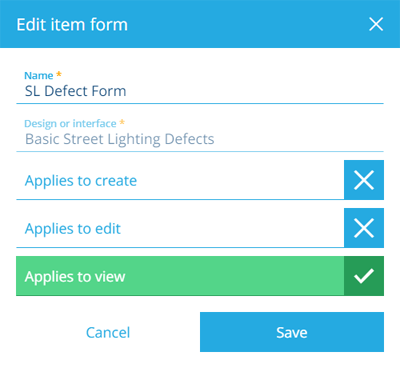This screenshot has width=400, height=368.
Task: Click the Applies to view label text
Action: coord(75,277)
